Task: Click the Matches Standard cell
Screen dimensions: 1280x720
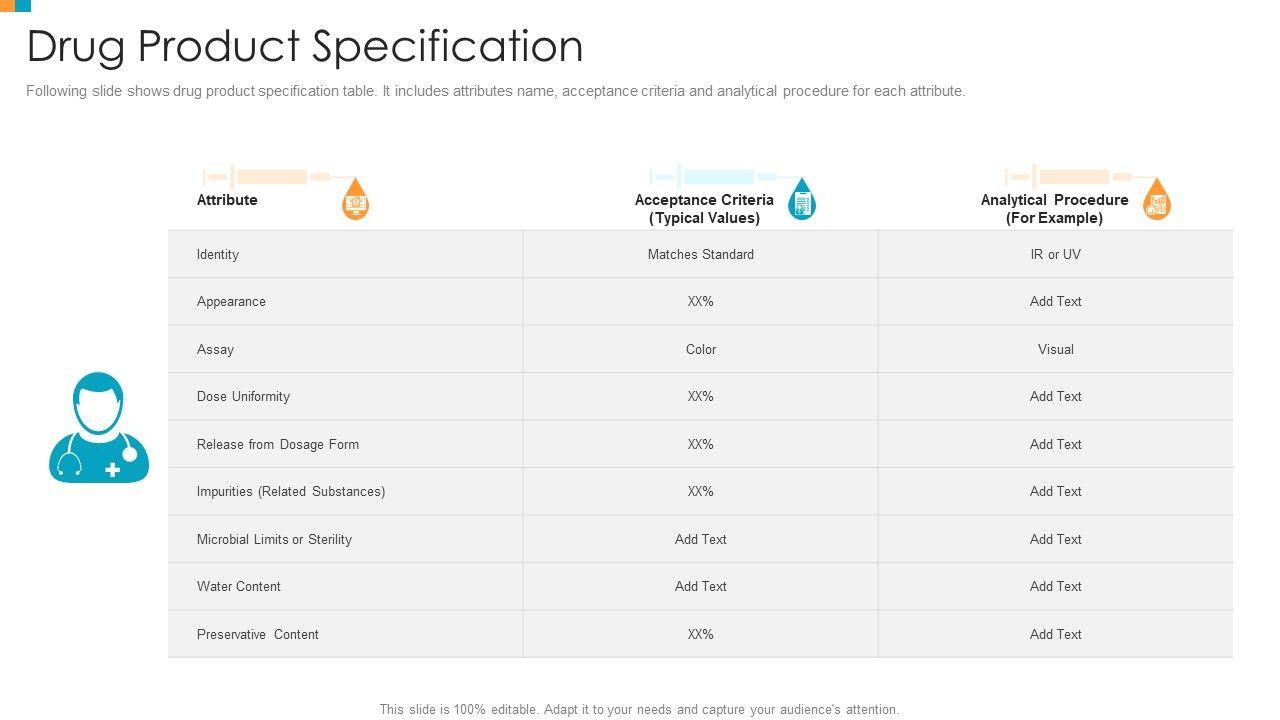Action: pos(701,254)
